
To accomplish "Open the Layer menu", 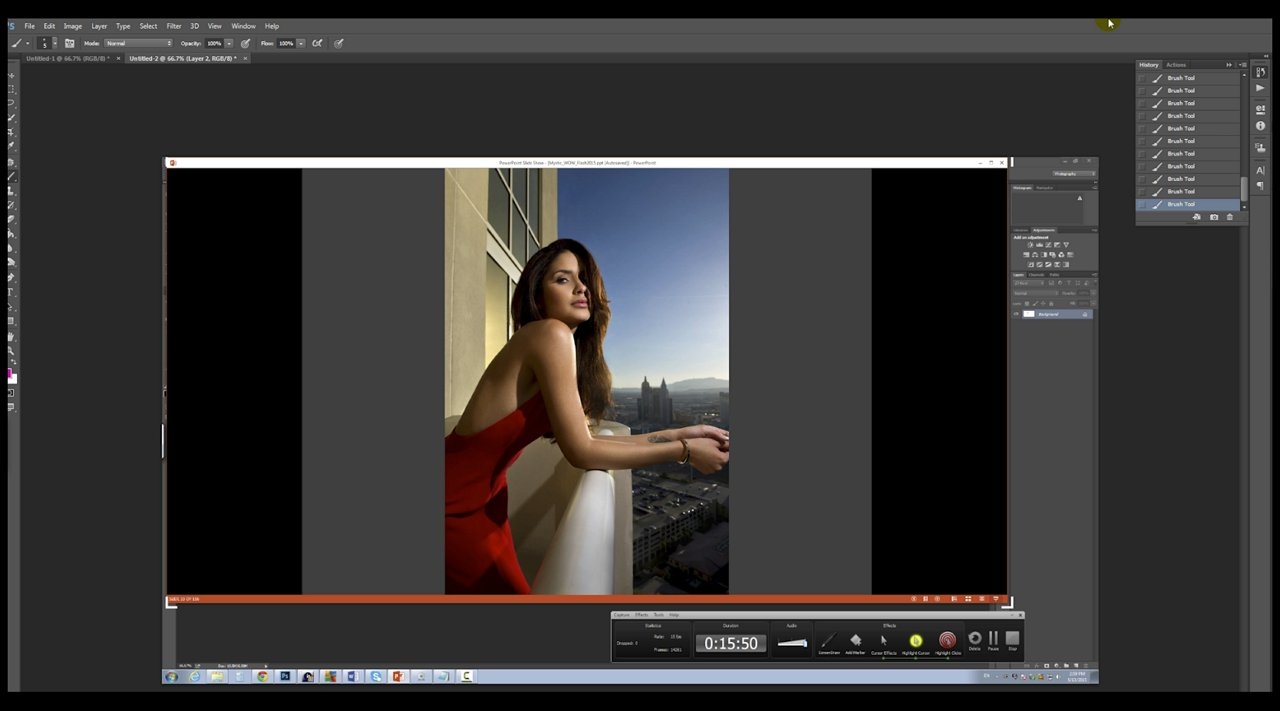I will [x=99, y=26].
